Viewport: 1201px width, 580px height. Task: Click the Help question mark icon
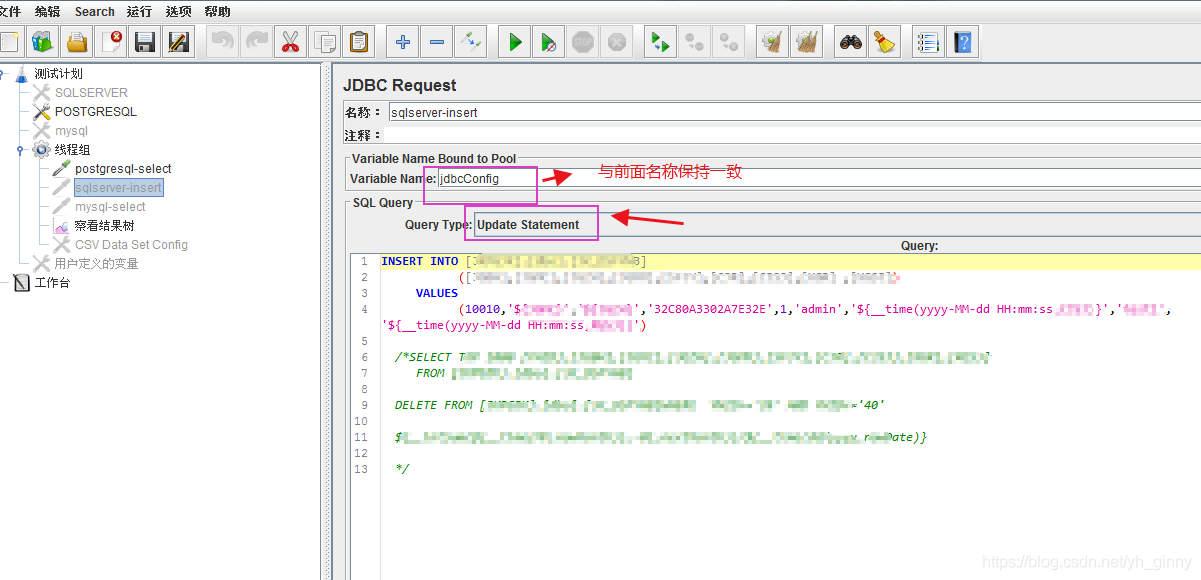coord(962,42)
